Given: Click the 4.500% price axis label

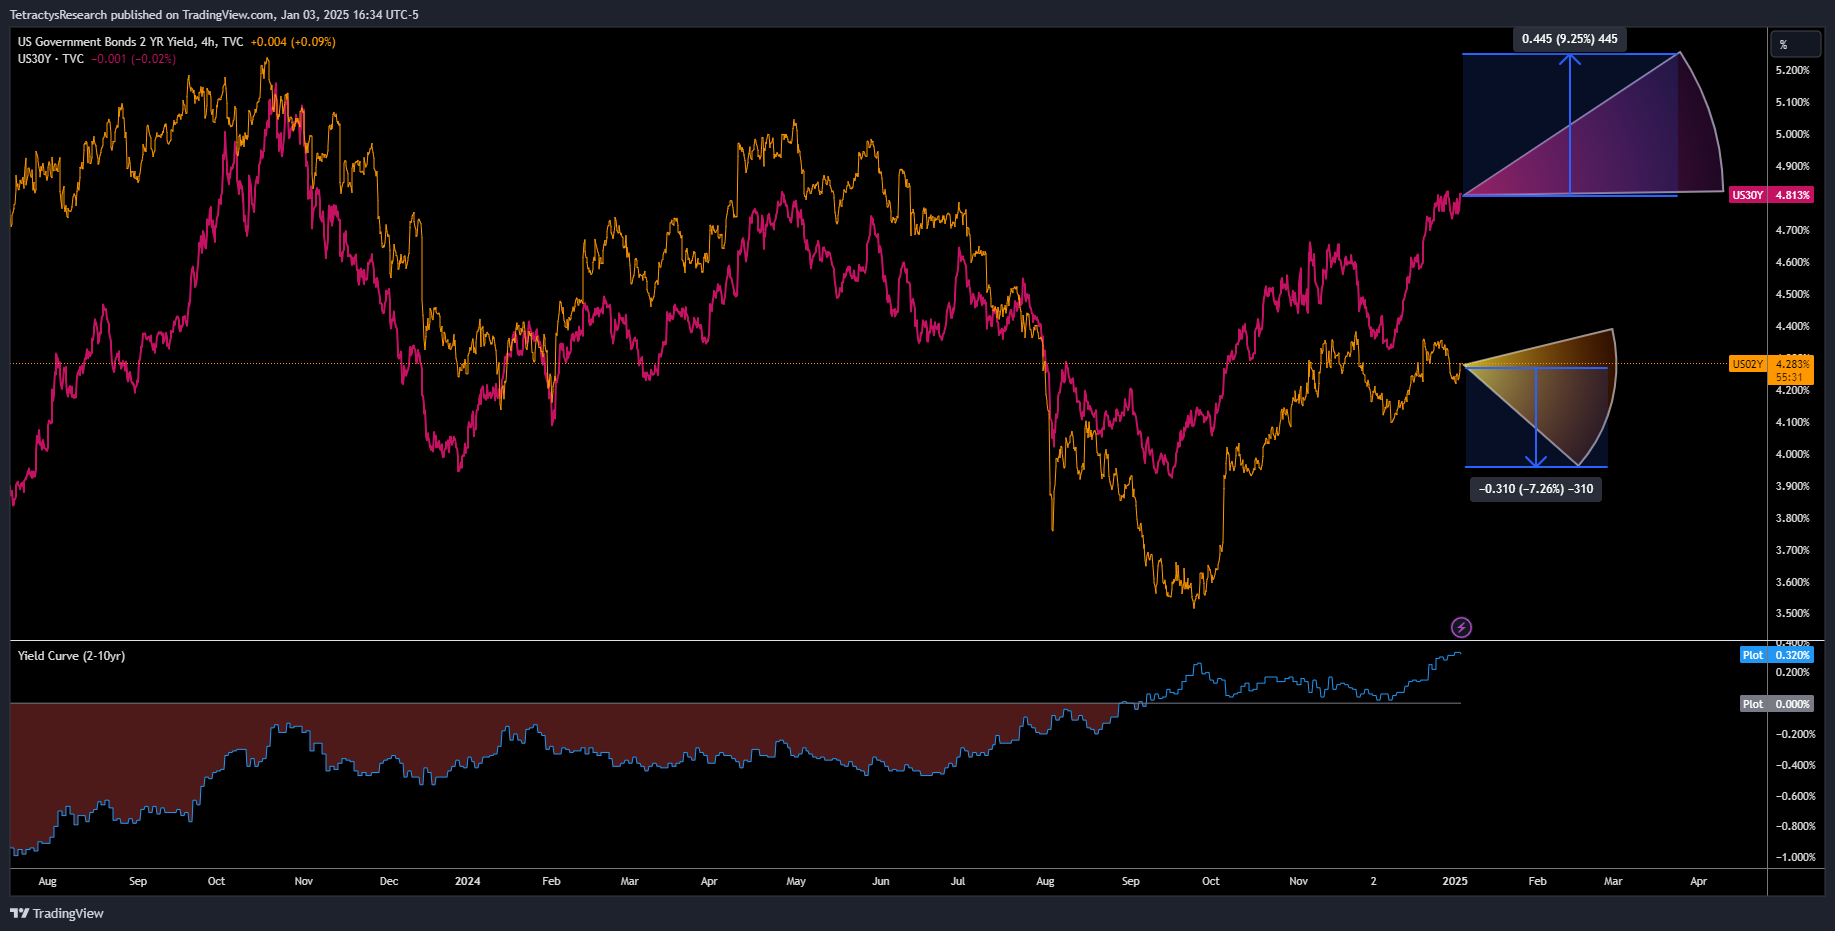Looking at the screenshot, I should tap(1792, 294).
